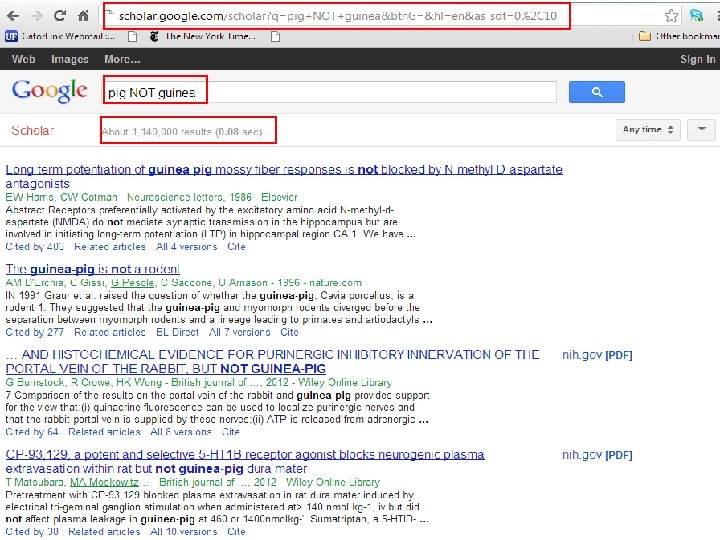
Task: Select the Images tab in black bar
Action: pyautogui.click(x=70, y=59)
